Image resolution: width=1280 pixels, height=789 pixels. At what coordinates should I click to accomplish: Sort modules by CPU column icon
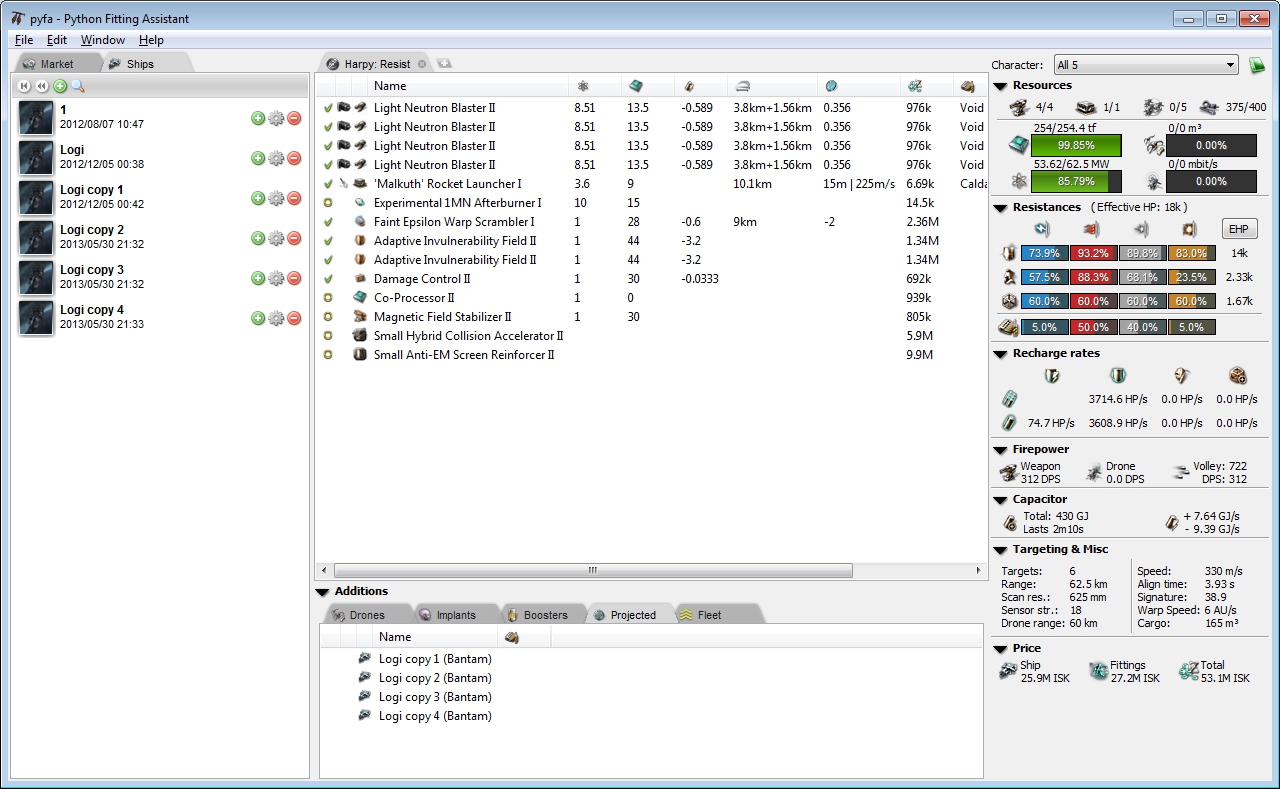pyautogui.click(x=636, y=86)
